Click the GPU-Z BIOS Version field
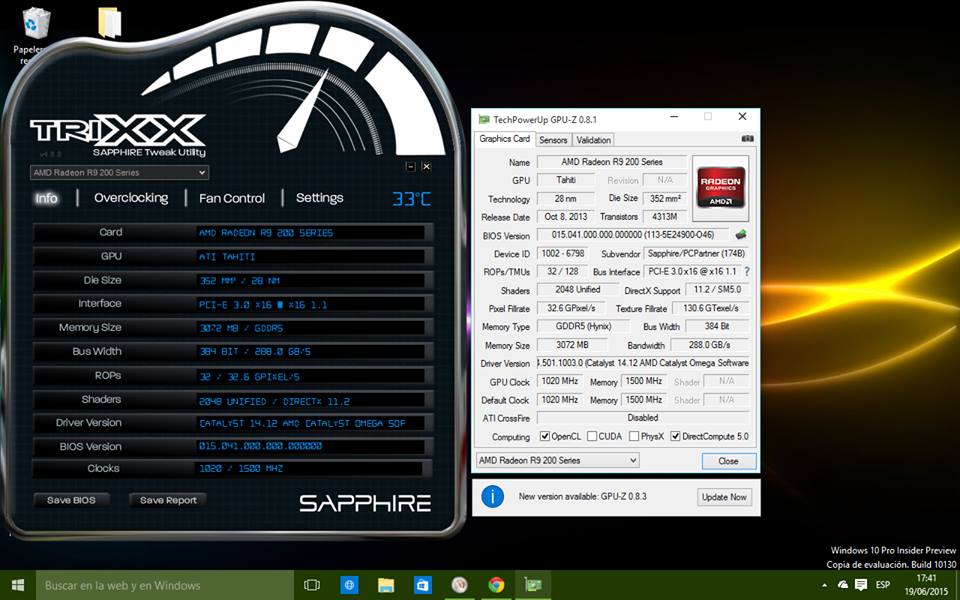Screen dimensions: 960x600 tap(633, 234)
